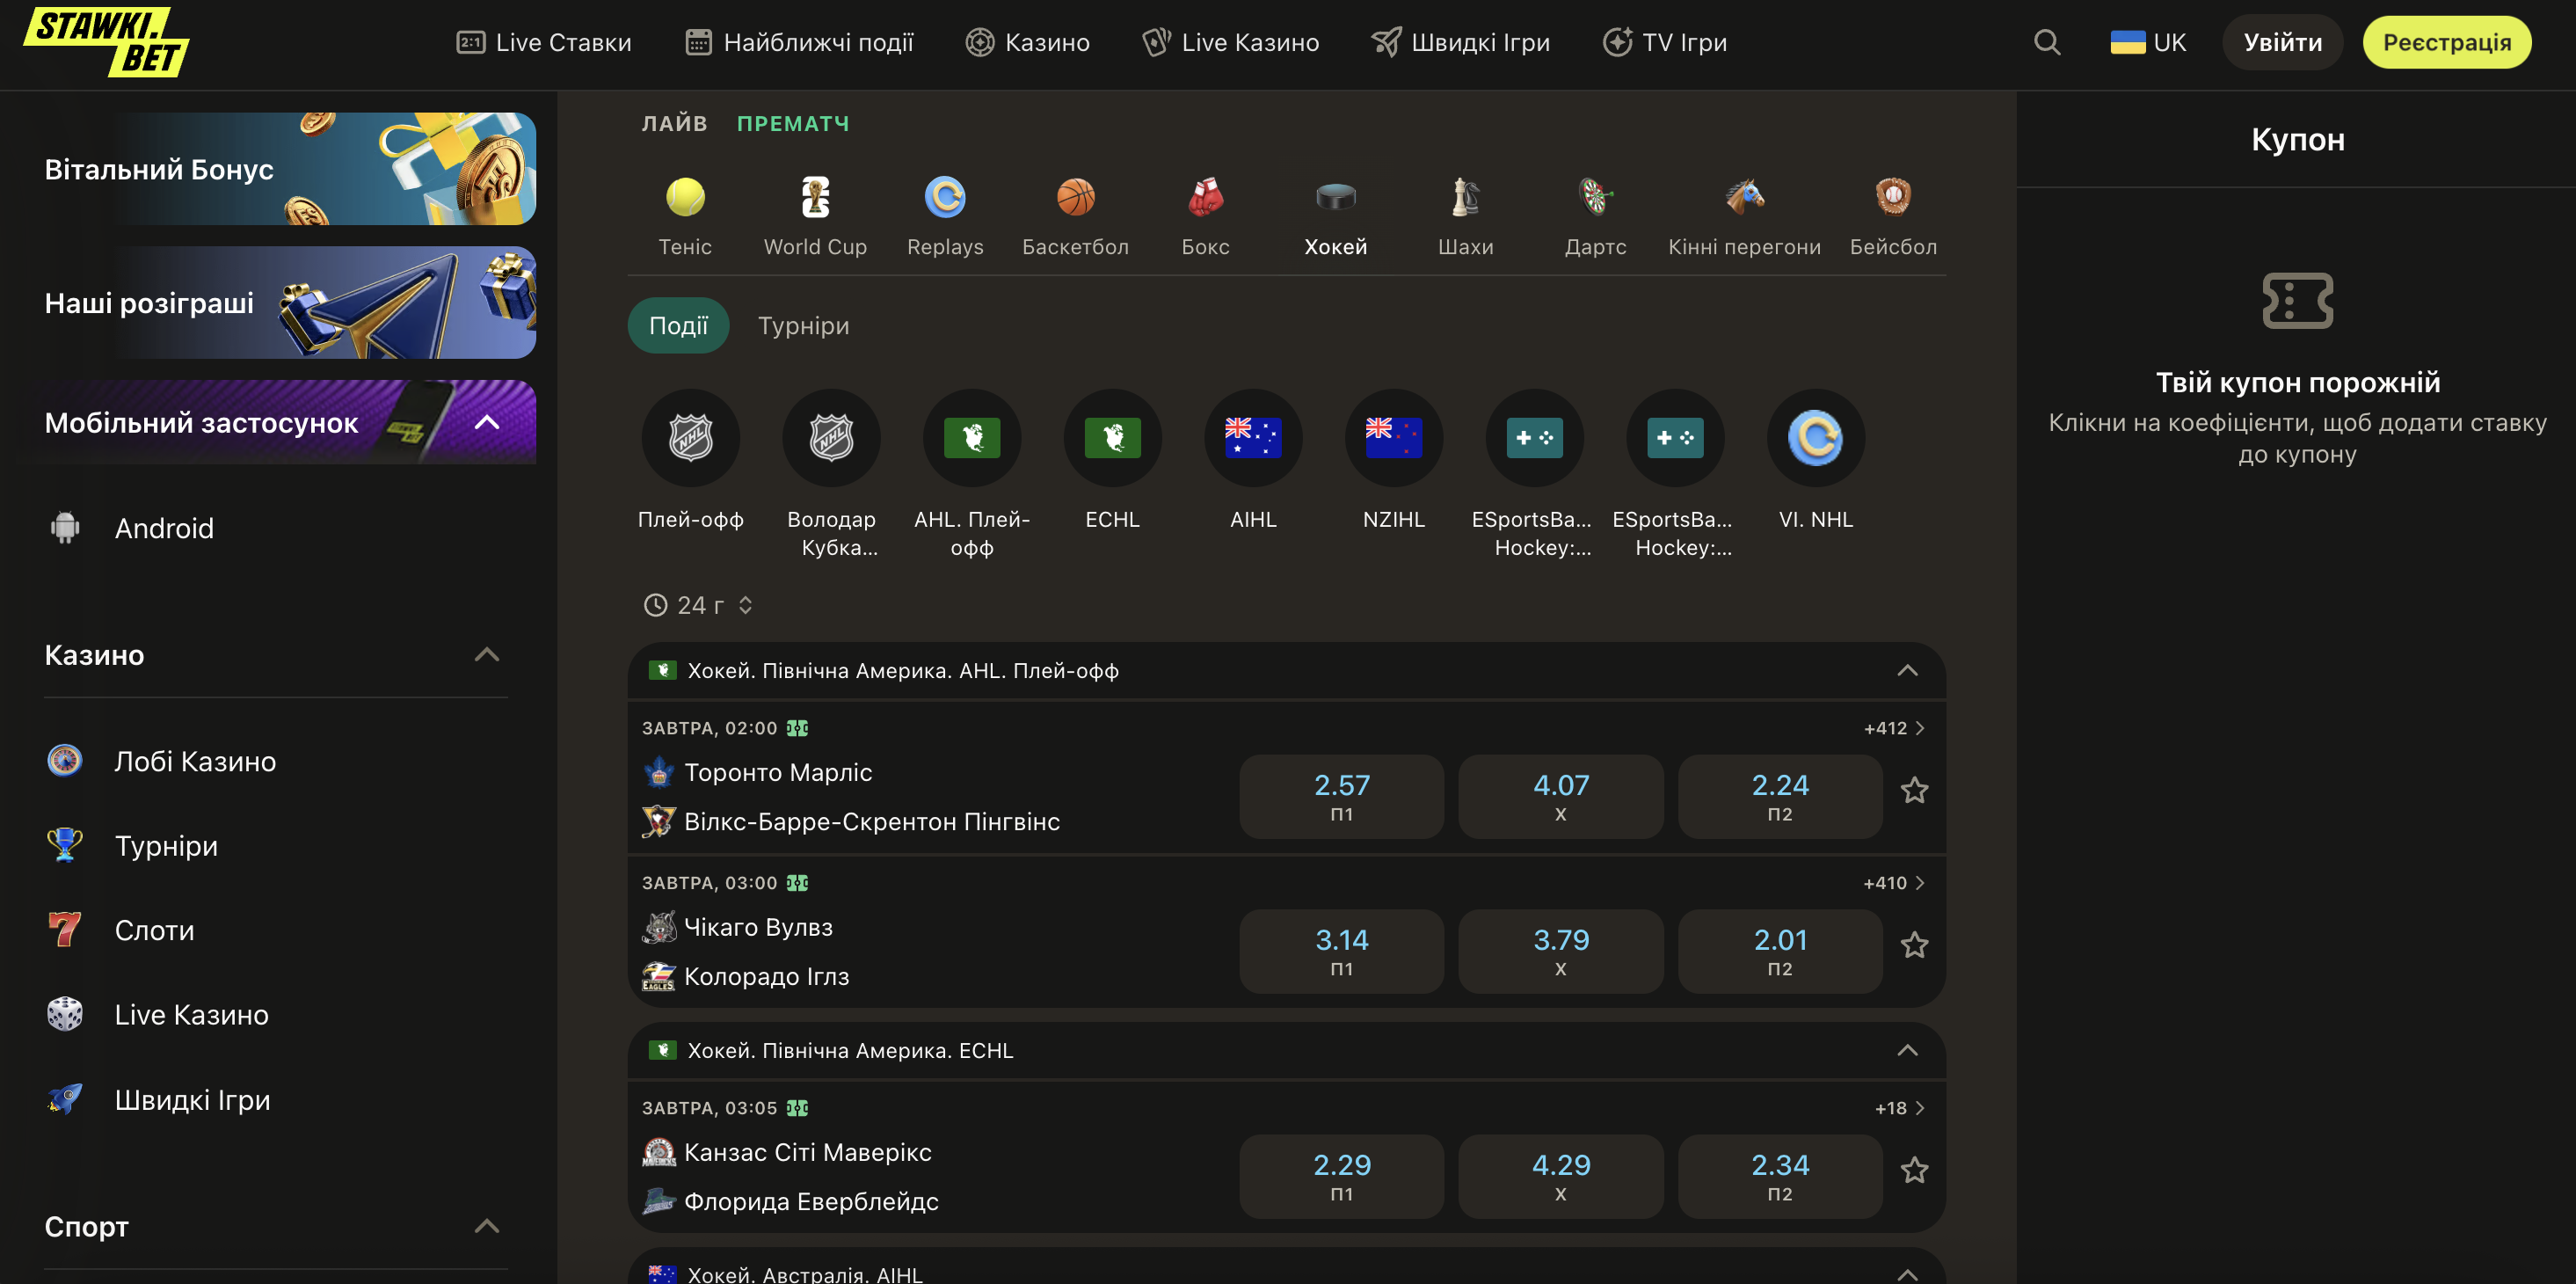Select the Події tab

[x=678, y=325]
